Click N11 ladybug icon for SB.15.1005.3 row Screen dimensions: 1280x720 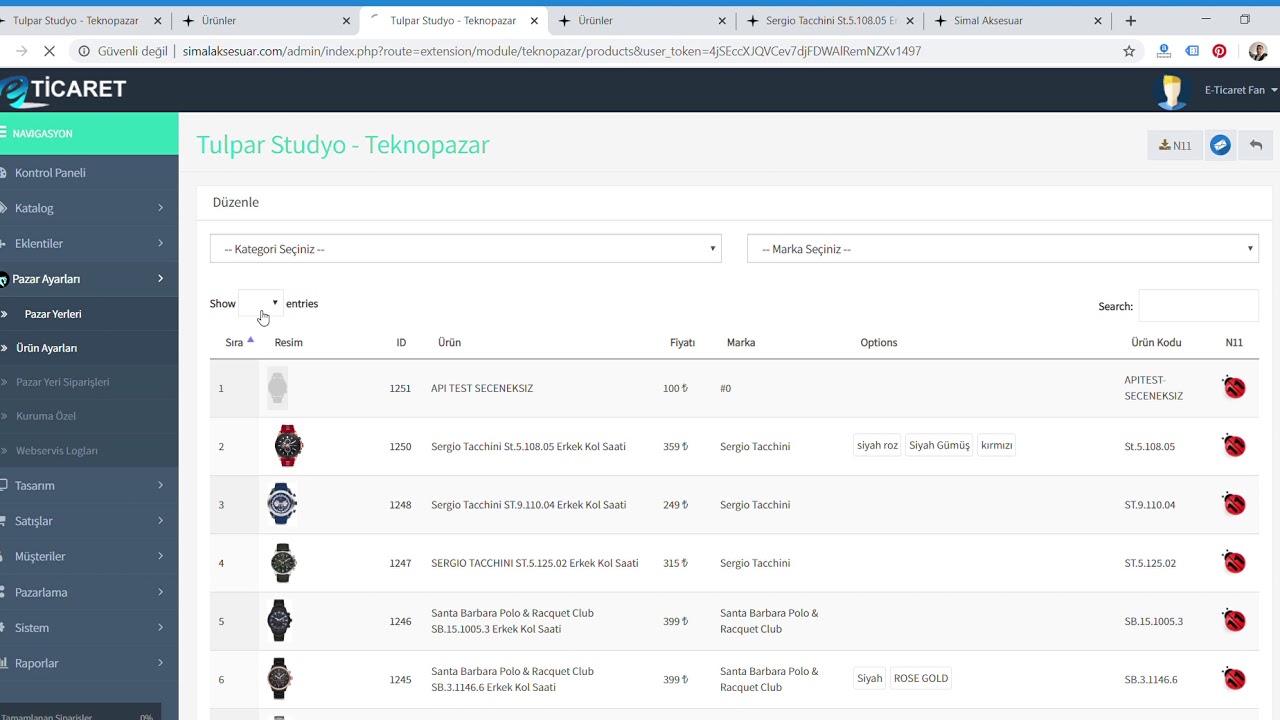click(1234, 620)
